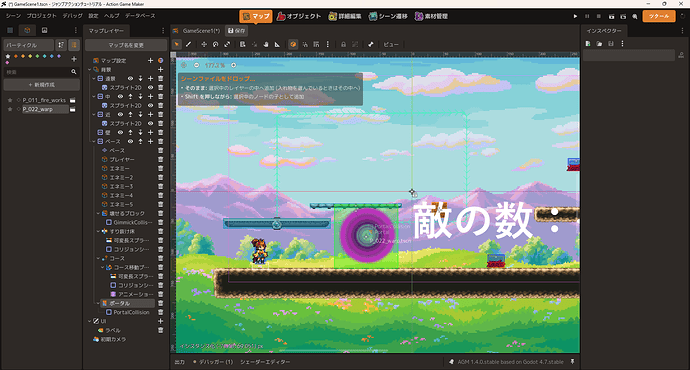Image resolution: width=690 pixels, height=370 pixels.
Task: Open the パーティクル category dropdown
Action: tap(29, 45)
